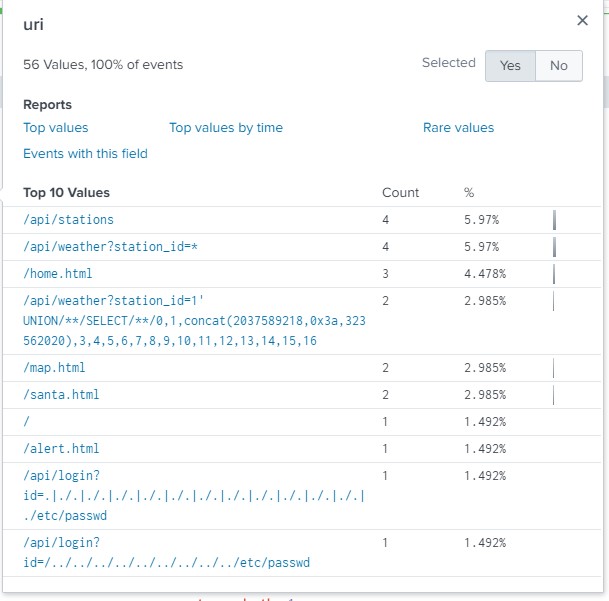Image resolution: width=609 pixels, height=601 pixels.
Task: Filter by /api/stations uri value
Action: pyautogui.click(x=68, y=220)
